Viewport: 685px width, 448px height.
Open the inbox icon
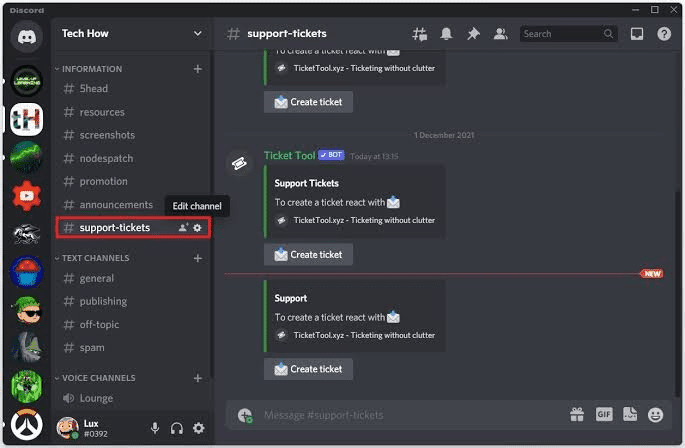(x=637, y=34)
